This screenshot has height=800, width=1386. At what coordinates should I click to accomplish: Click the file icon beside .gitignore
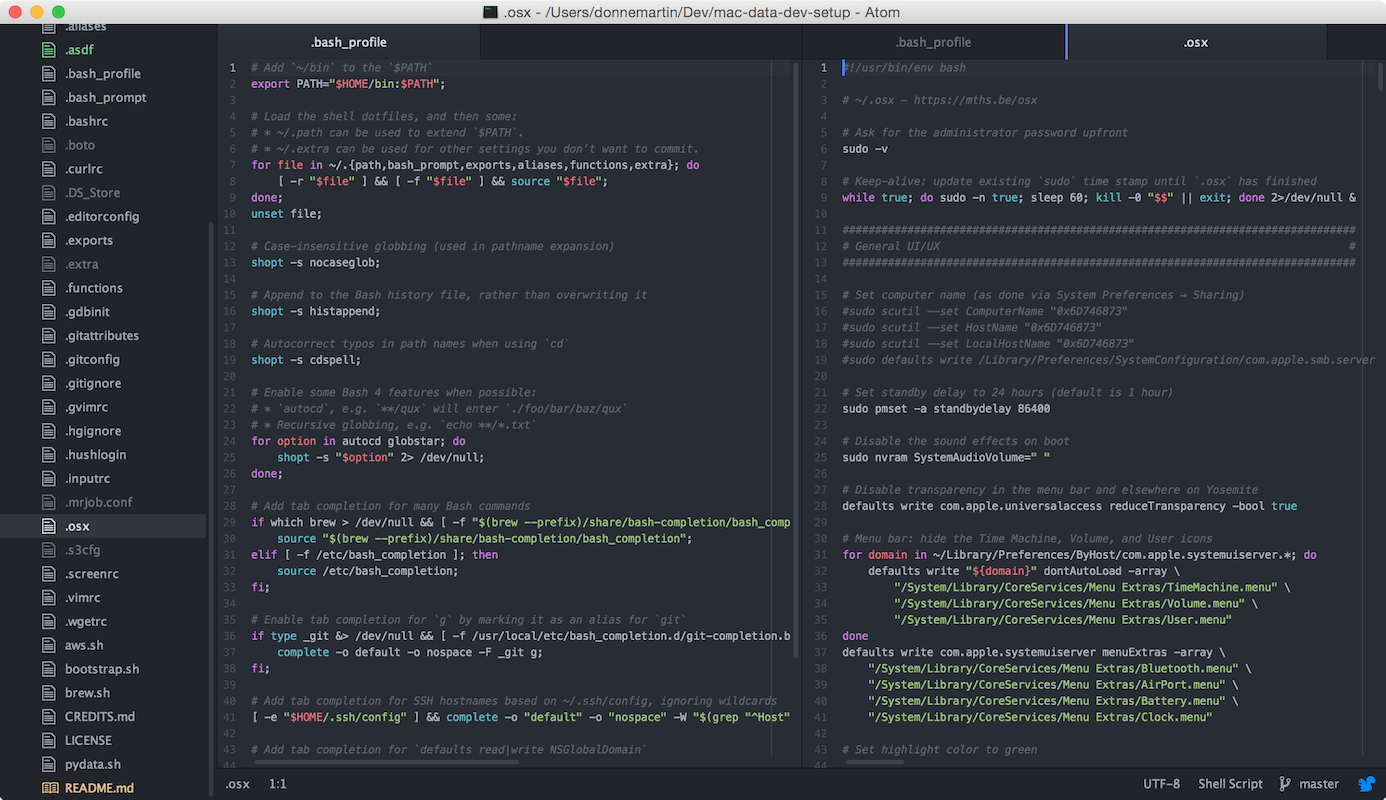49,383
